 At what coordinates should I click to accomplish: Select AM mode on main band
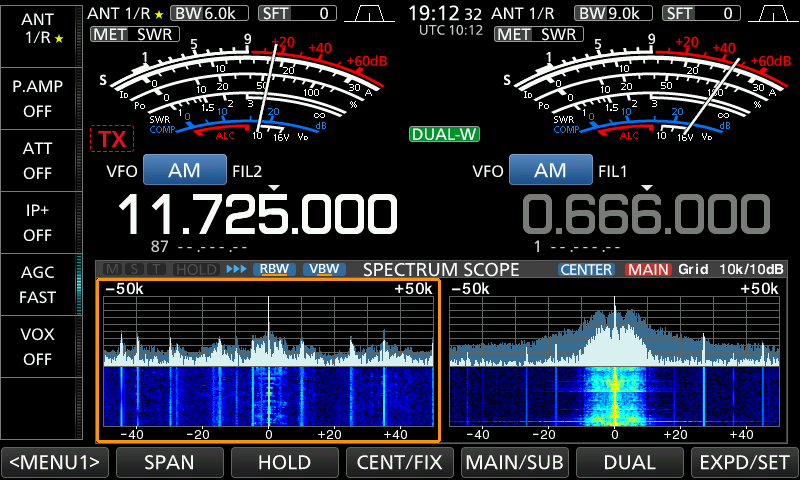185,170
